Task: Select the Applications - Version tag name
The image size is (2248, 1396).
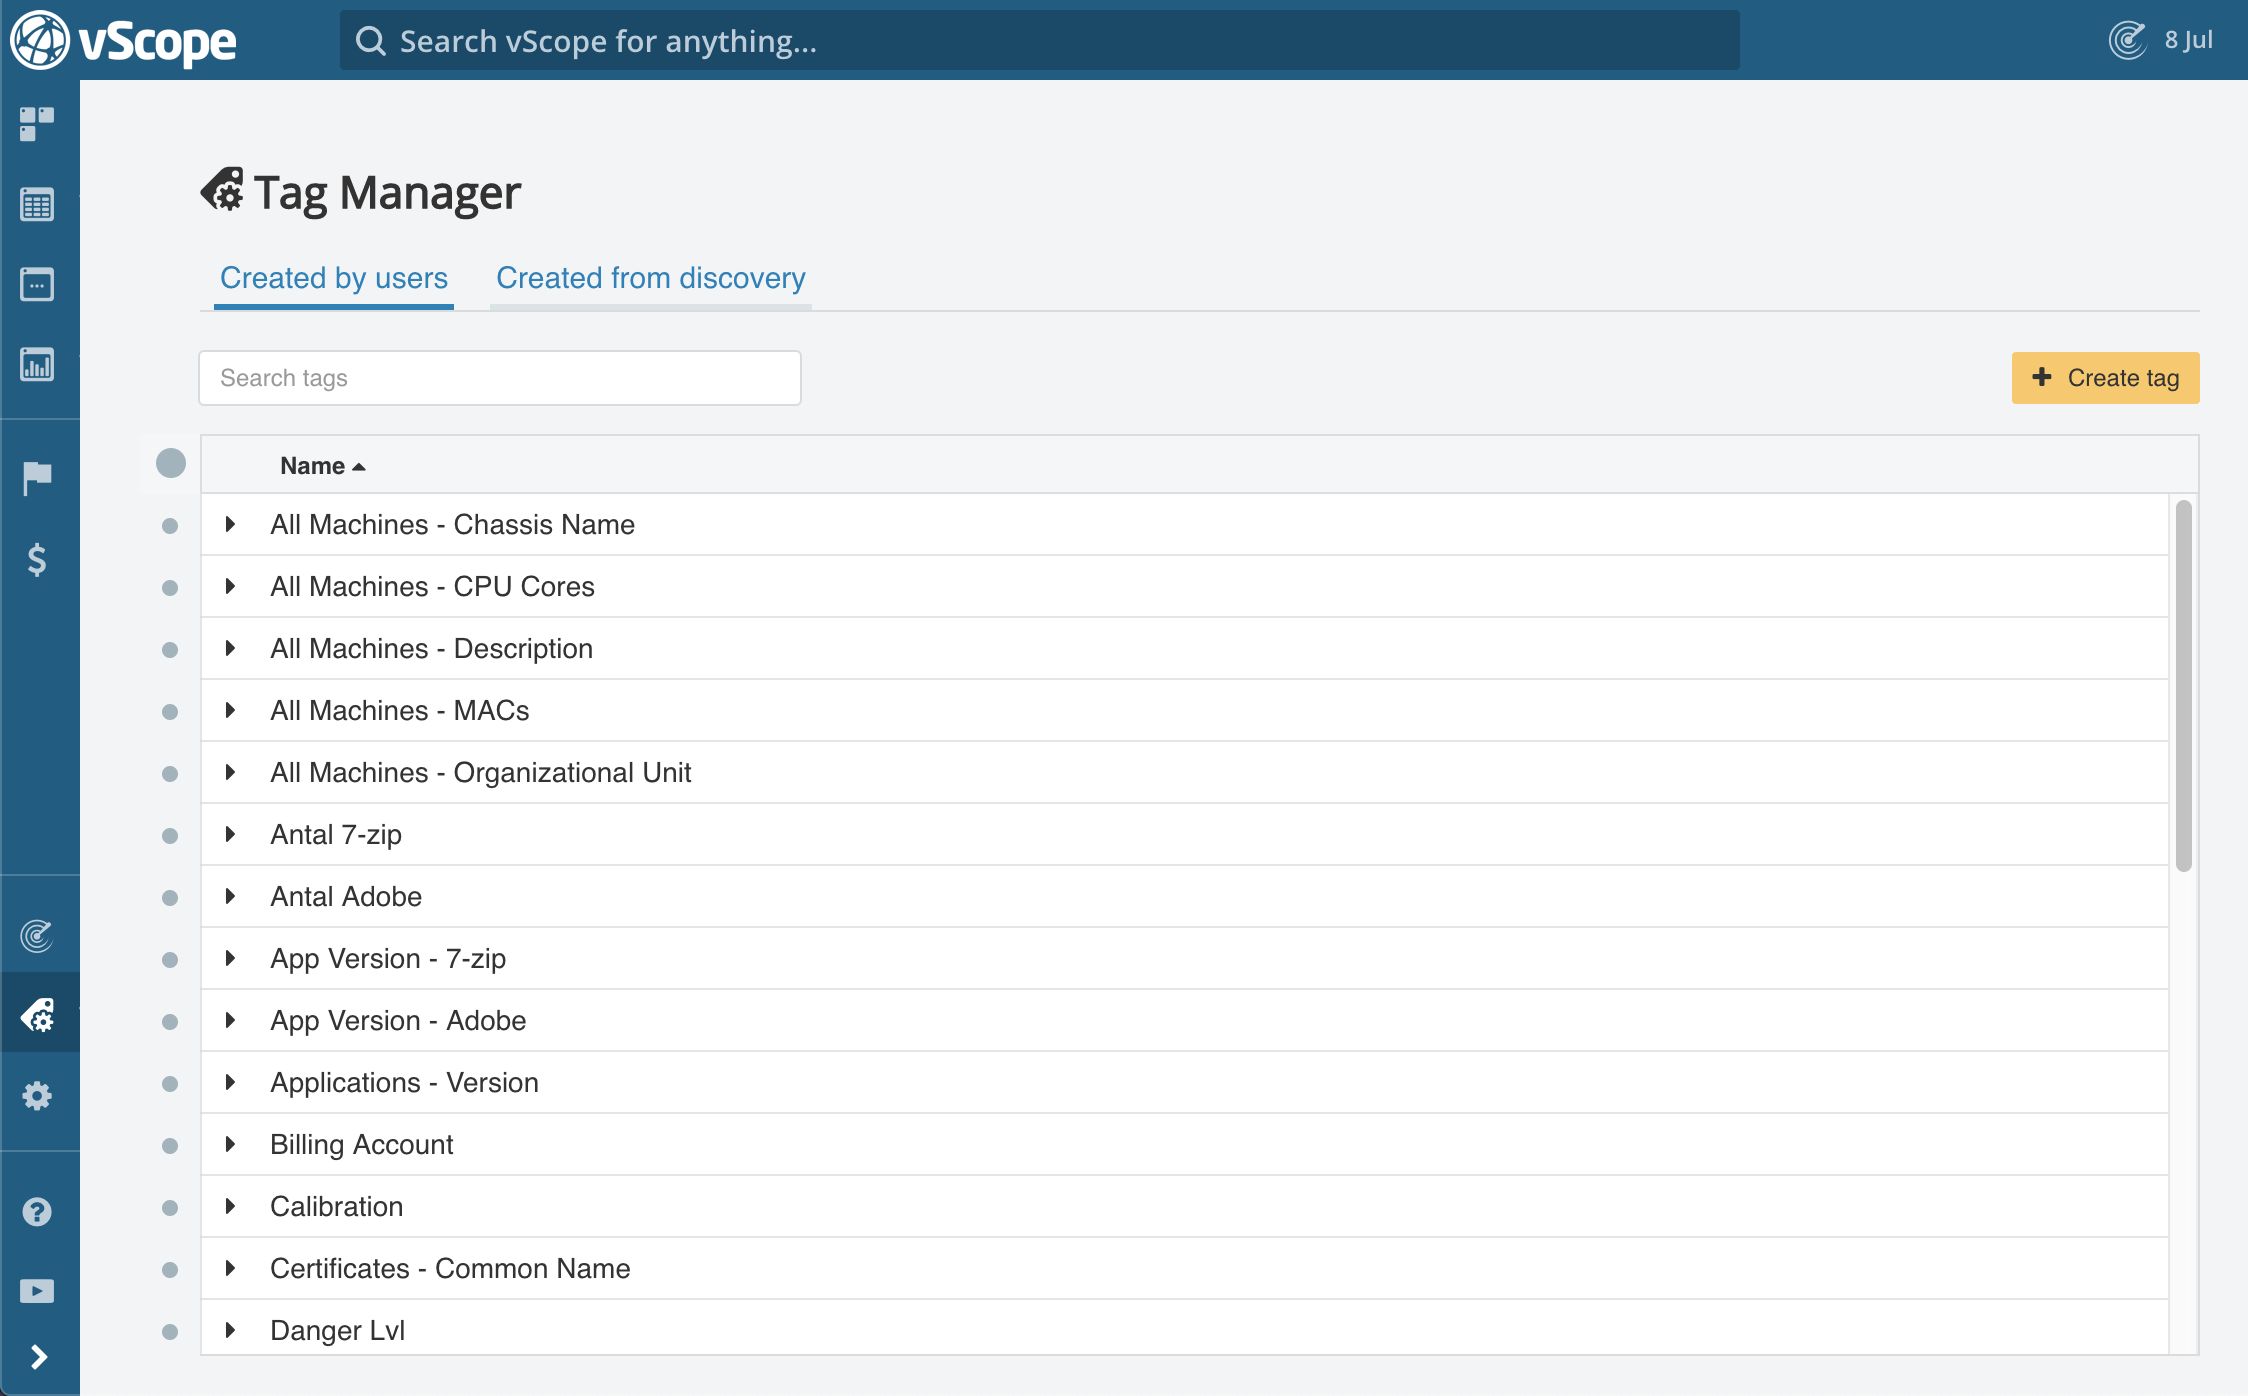Action: 404,1083
